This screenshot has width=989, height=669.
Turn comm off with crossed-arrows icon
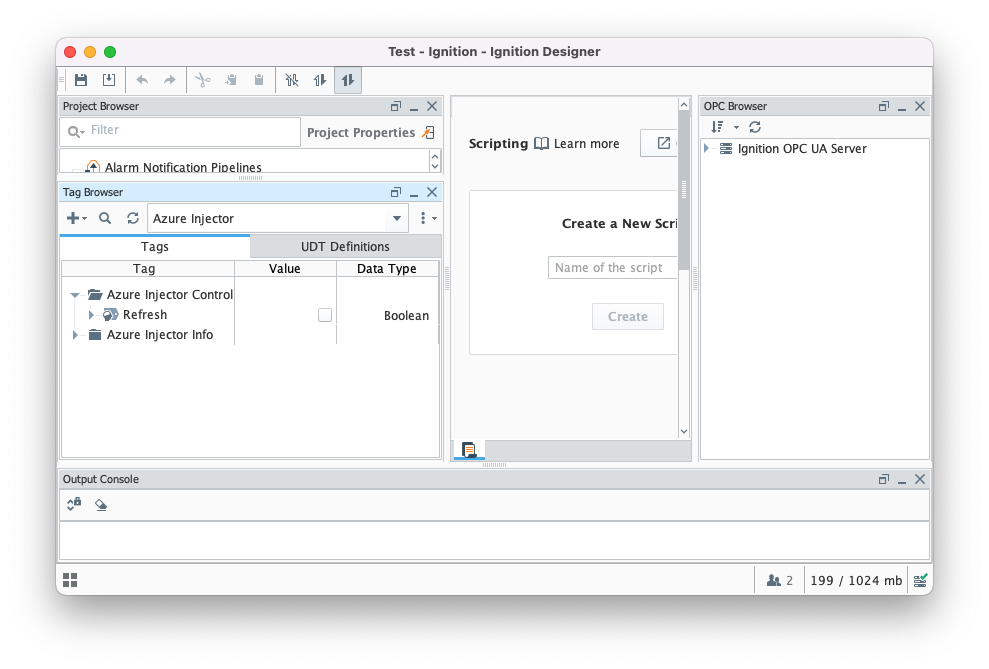tap(292, 80)
